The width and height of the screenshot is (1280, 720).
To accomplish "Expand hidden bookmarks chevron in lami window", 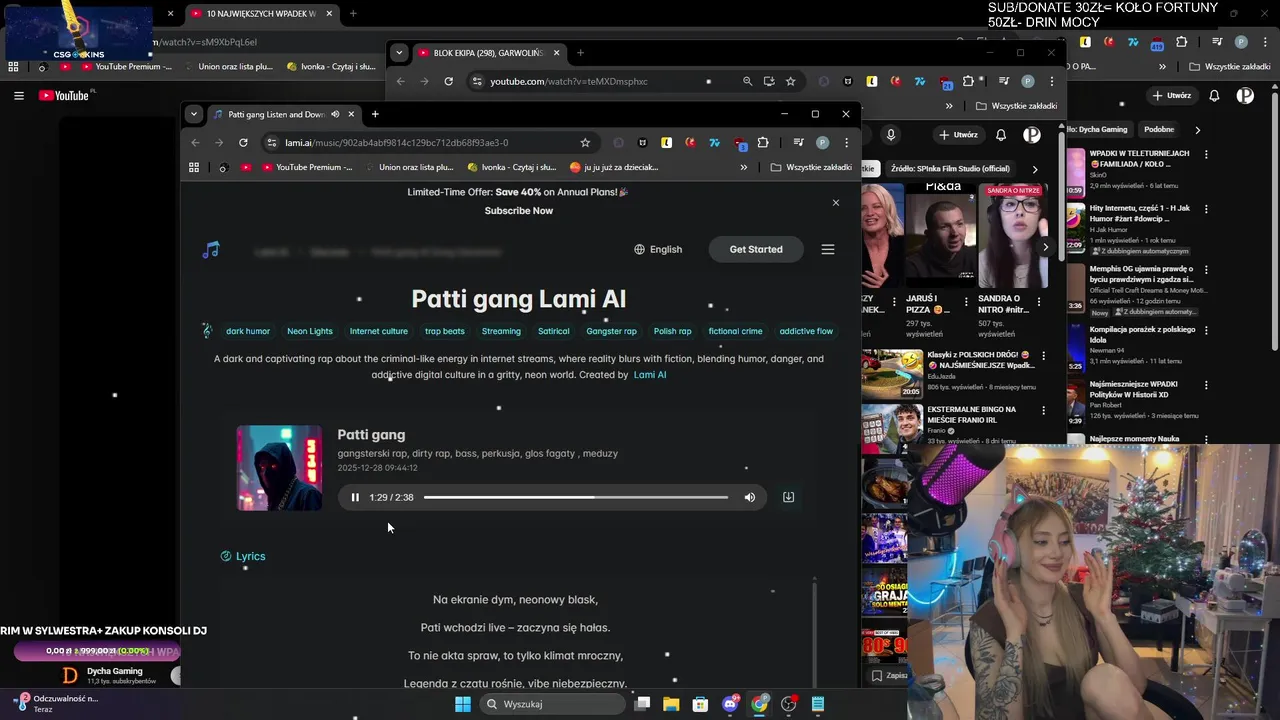I will (x=743, y=167).
